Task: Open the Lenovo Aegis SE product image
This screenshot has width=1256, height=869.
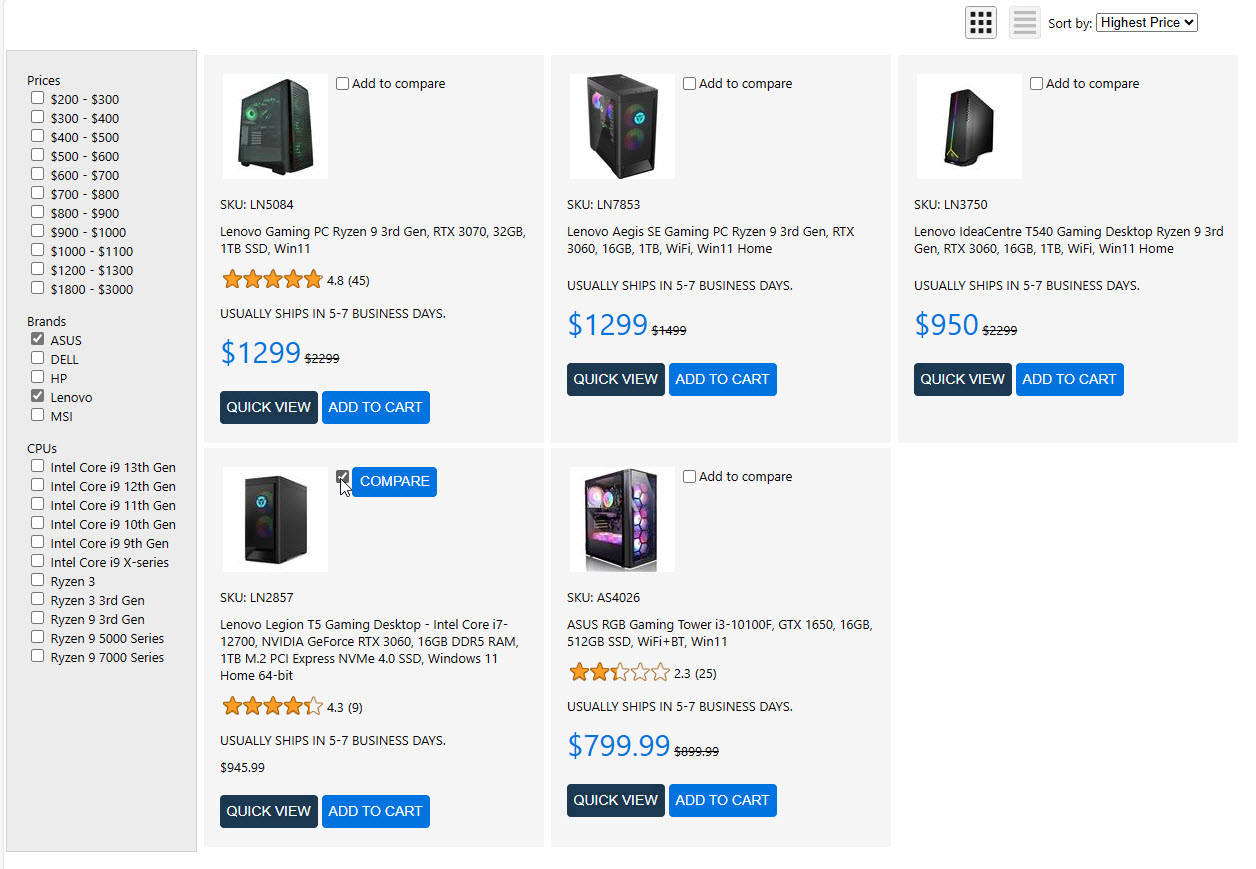Action: point(622,126)
